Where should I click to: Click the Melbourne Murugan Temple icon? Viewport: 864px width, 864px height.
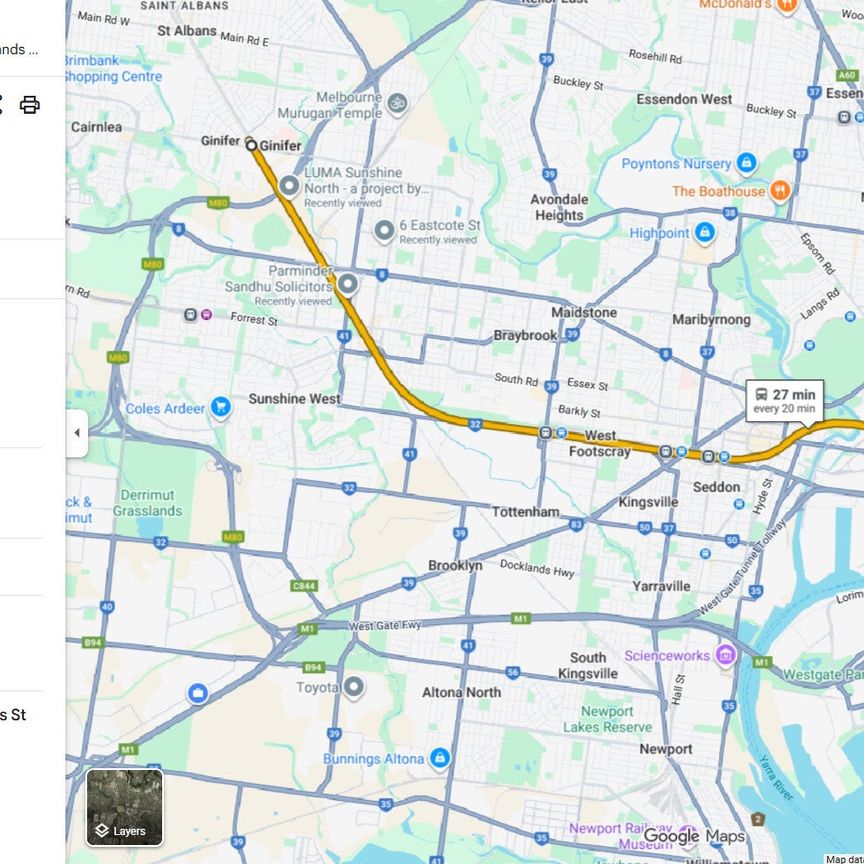397,103
